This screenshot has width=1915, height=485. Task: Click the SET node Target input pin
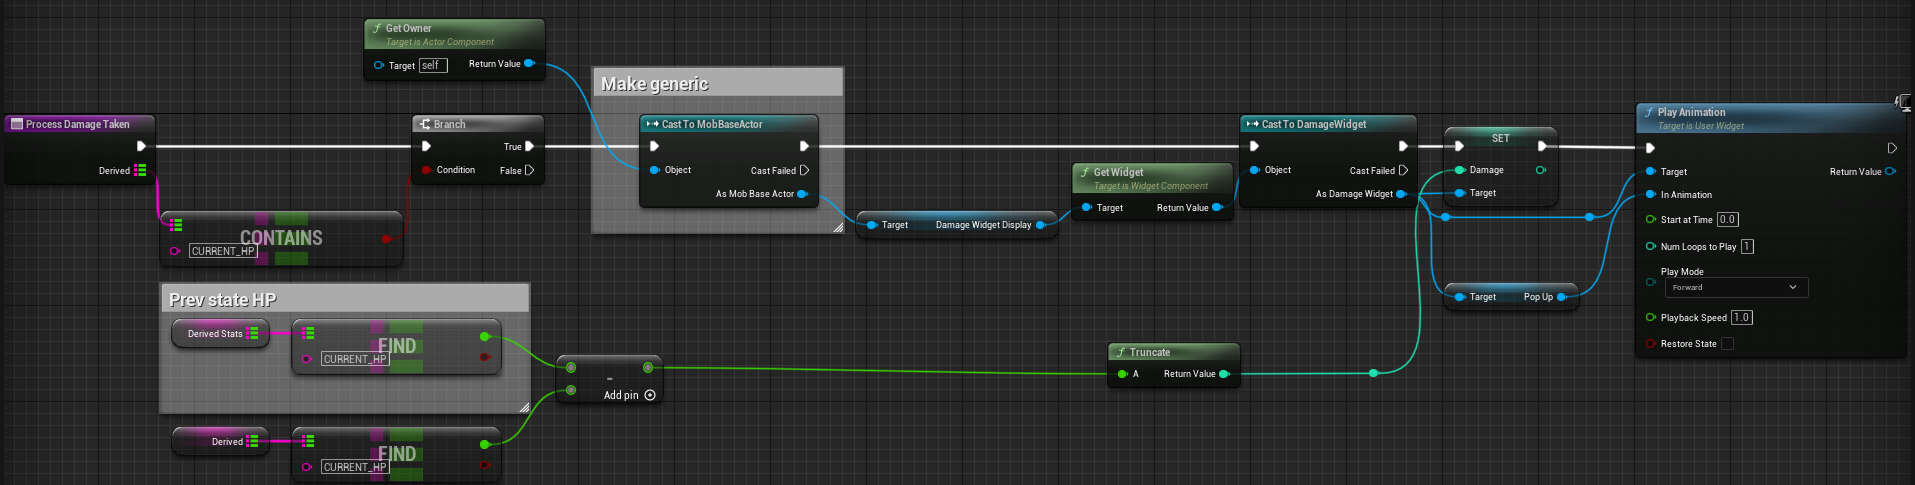point(1460,193)
